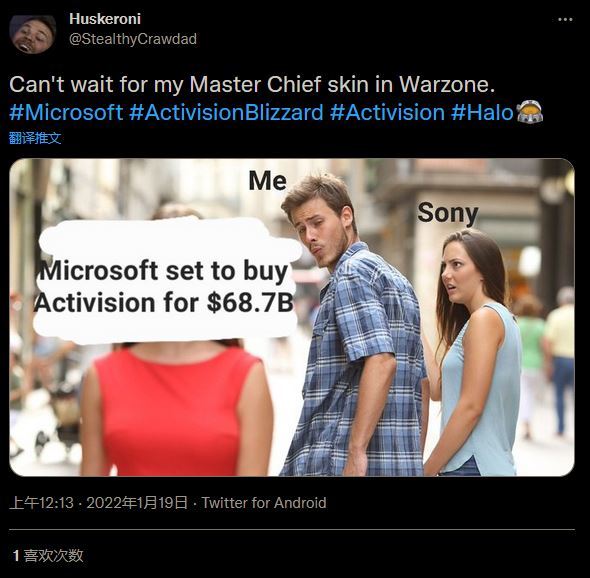The image size is (590, 578).
Task: Click the 'Sony' label in the meme
Action: [448, 213]
